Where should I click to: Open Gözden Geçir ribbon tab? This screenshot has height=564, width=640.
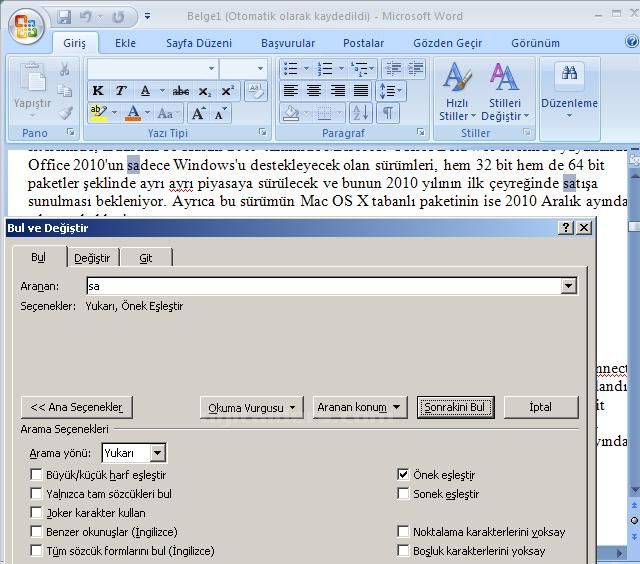(x=448, y=43)
